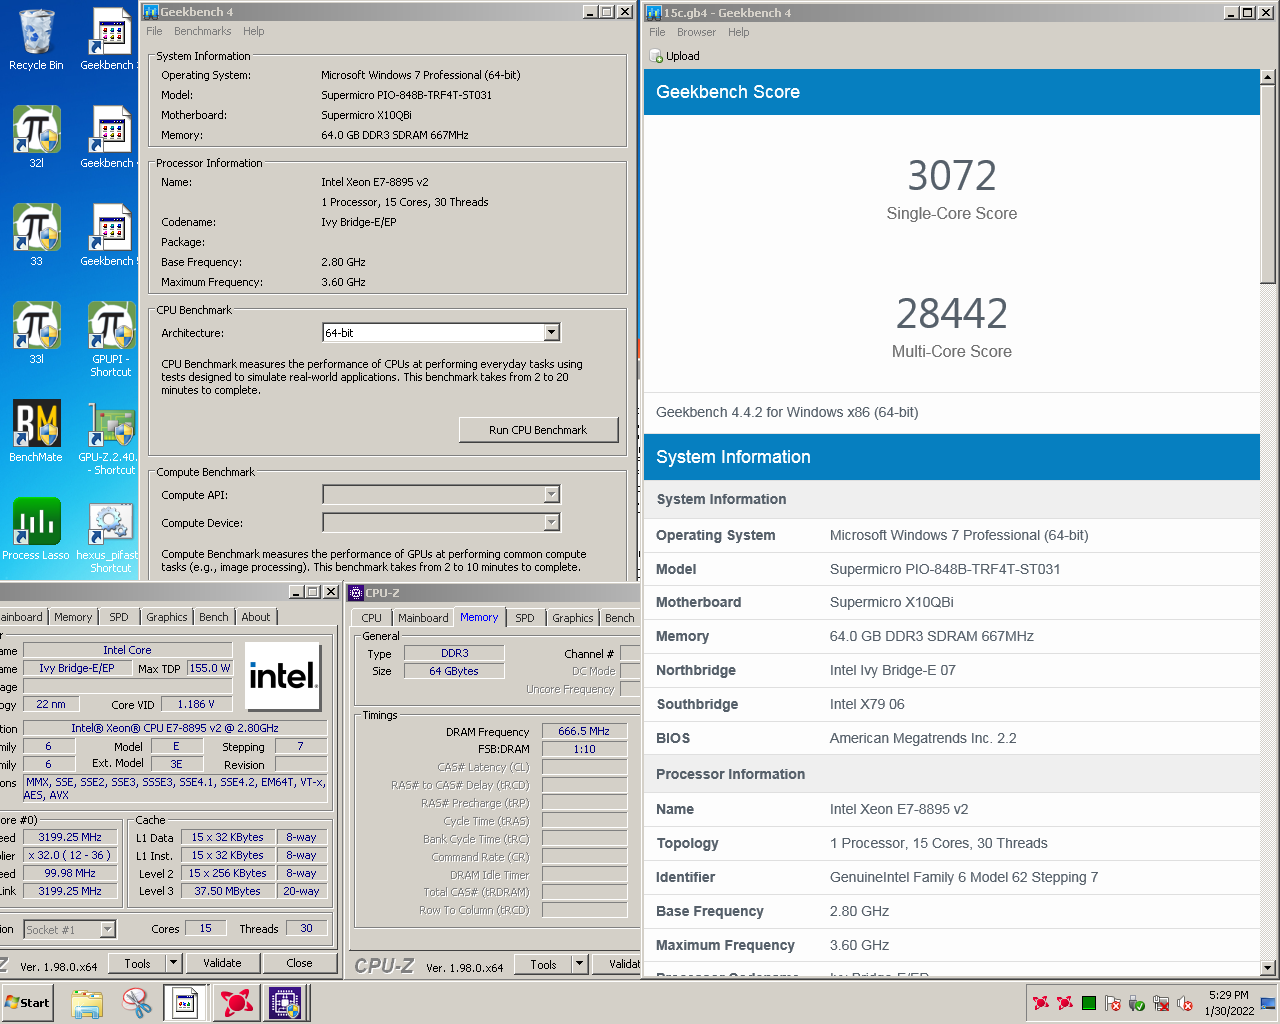Click the Tools button in left CPU-Z
This screenshot has width=1280, height=1024.
pyautogui.click(x=137, y=963)
